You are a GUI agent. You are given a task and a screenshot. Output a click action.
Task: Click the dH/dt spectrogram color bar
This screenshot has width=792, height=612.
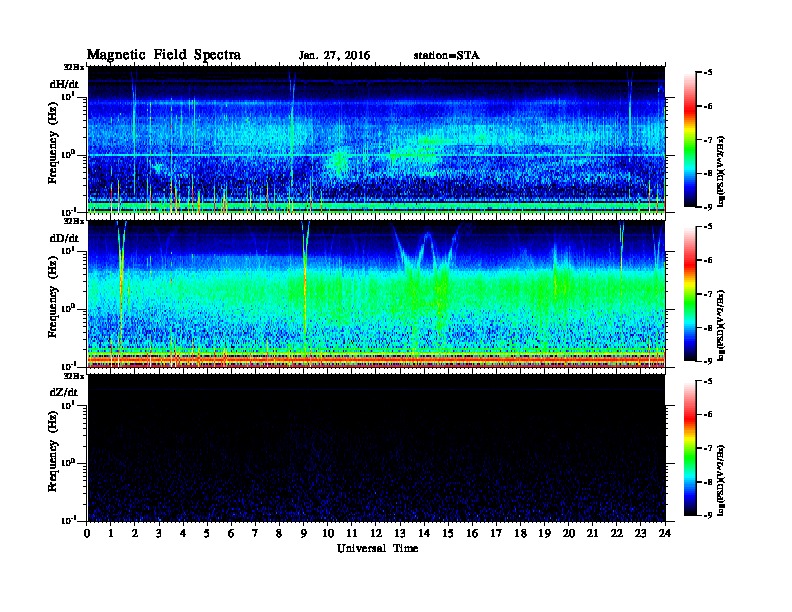tap(690, 139)
